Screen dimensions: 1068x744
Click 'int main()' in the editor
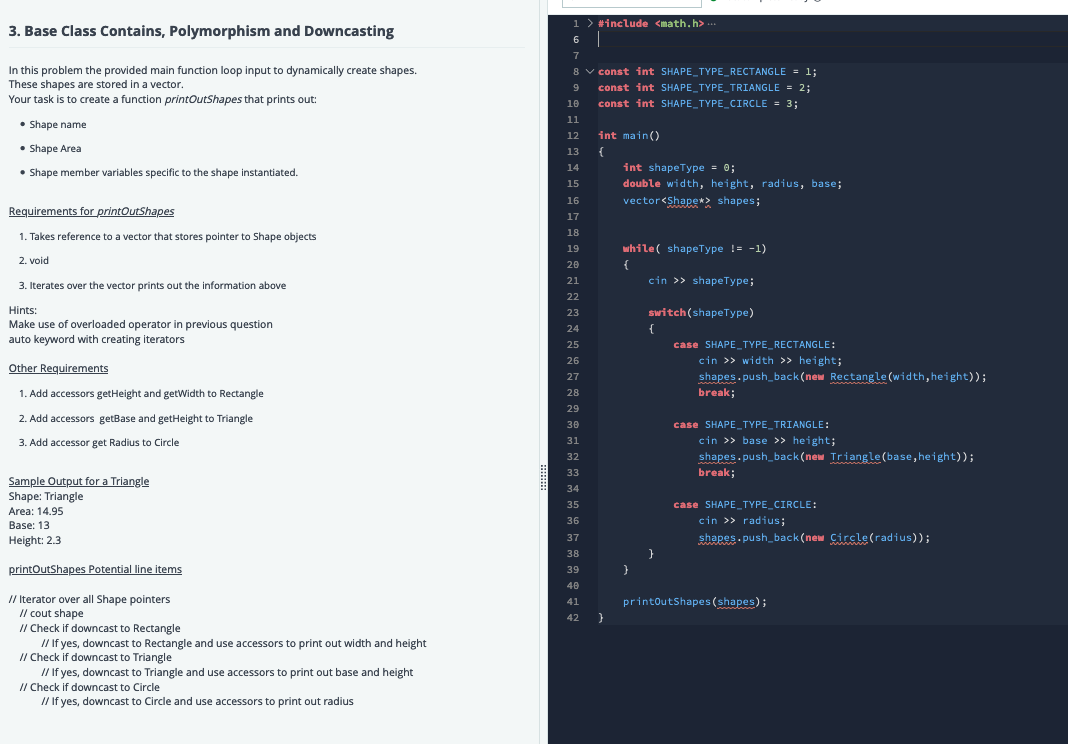coord(629,136)
